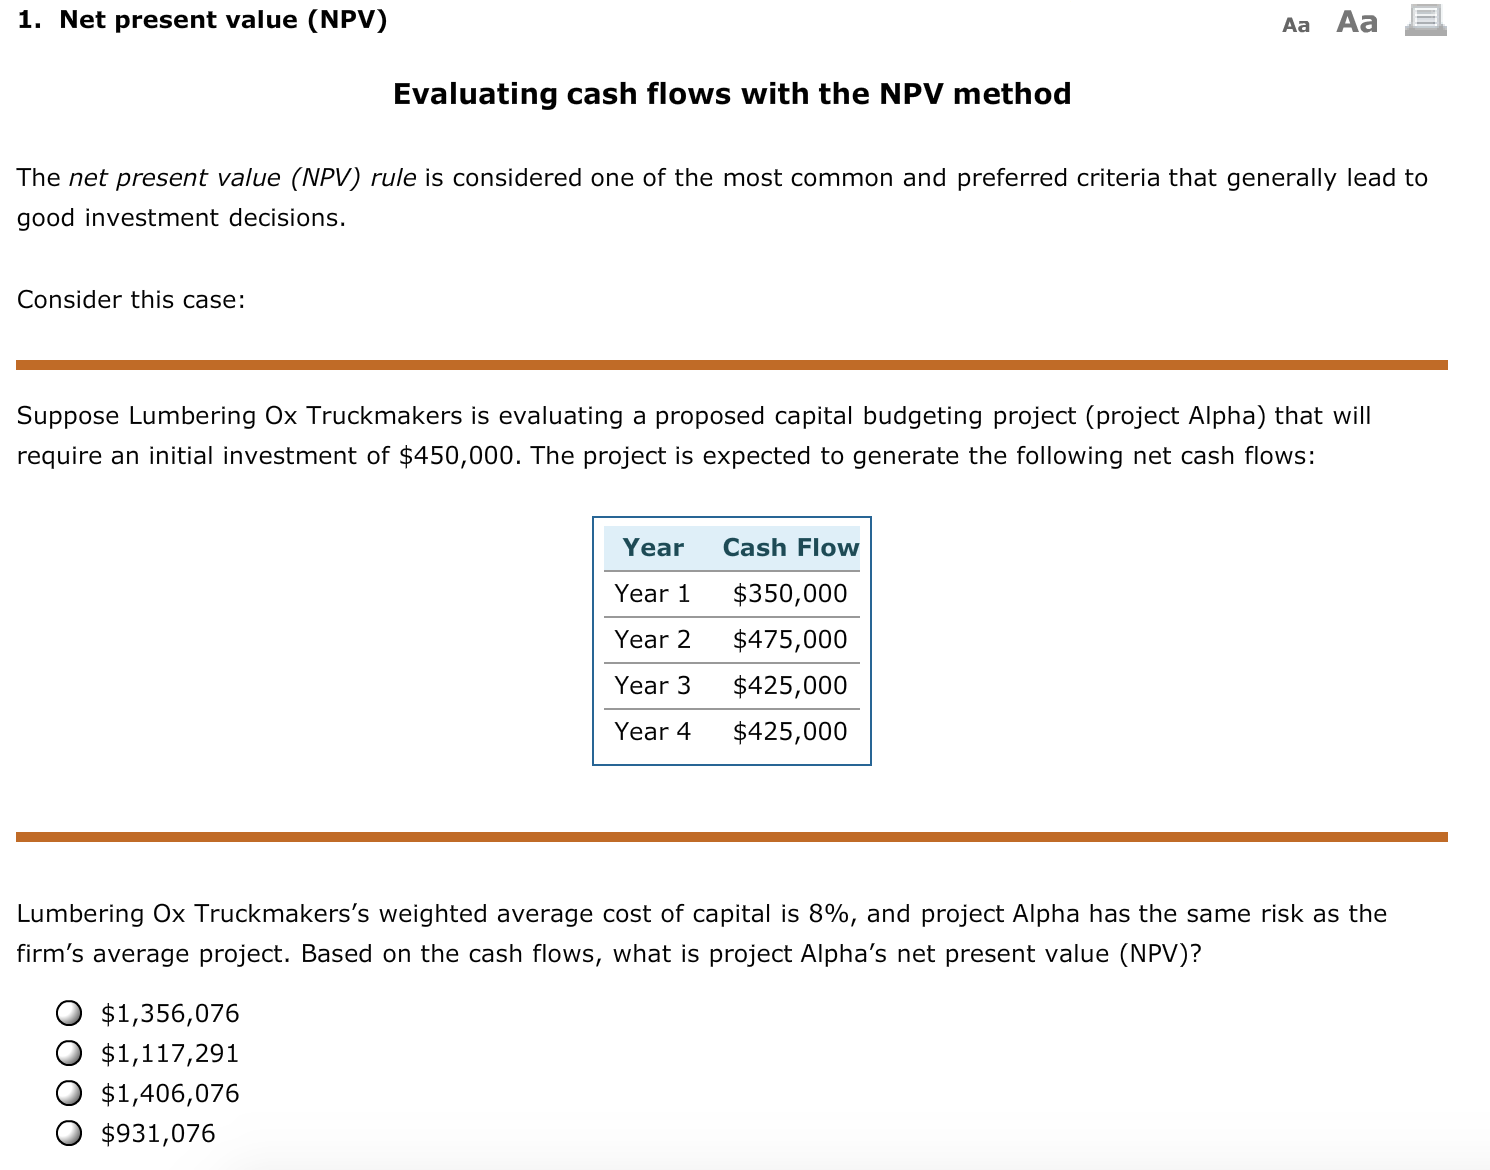Choose the $1,406,076 radio button

(x=68, y=1093)
